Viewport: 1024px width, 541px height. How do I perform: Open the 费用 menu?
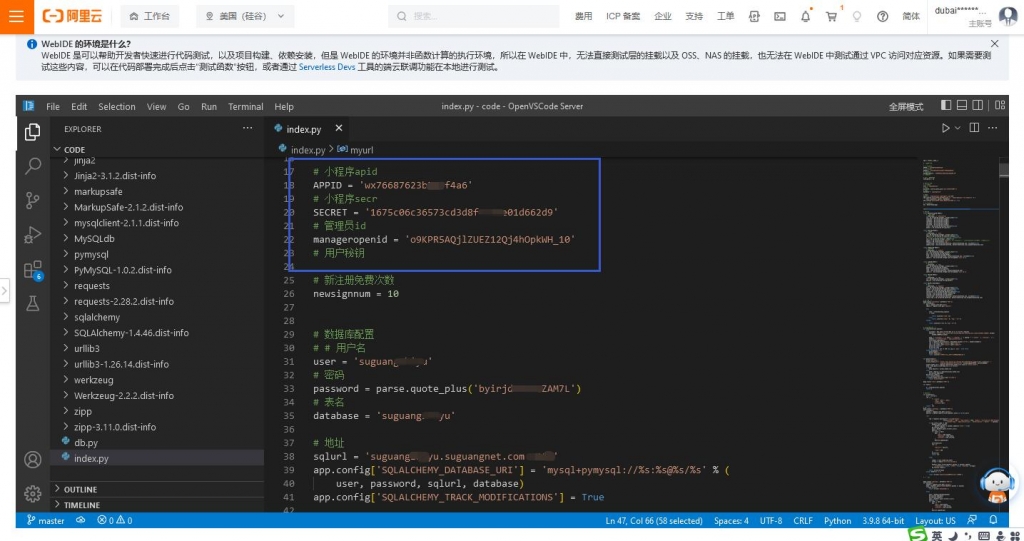(x=583, y=16)
